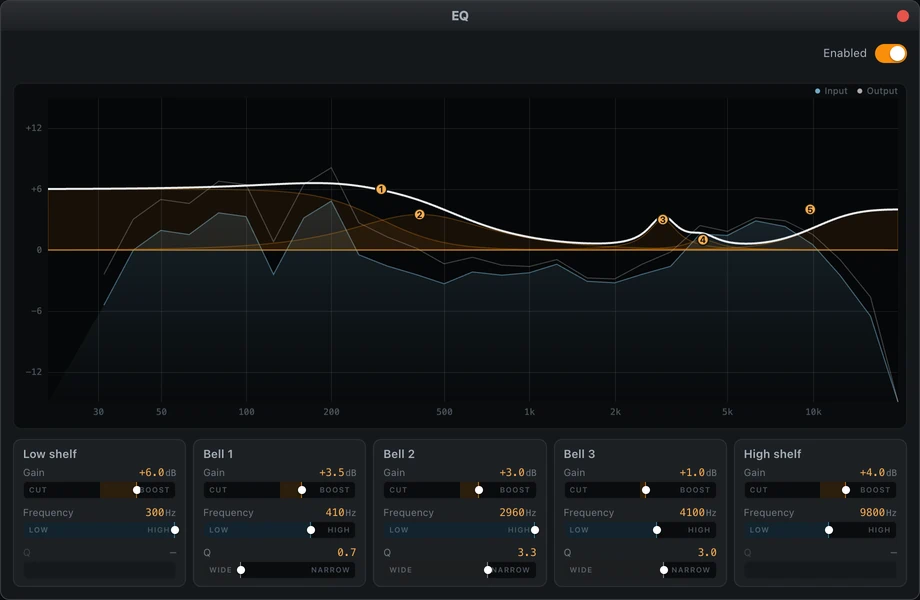
Task: Click the 10k frequency axis label
Action: pyautogui.click(x=813, y=412)
